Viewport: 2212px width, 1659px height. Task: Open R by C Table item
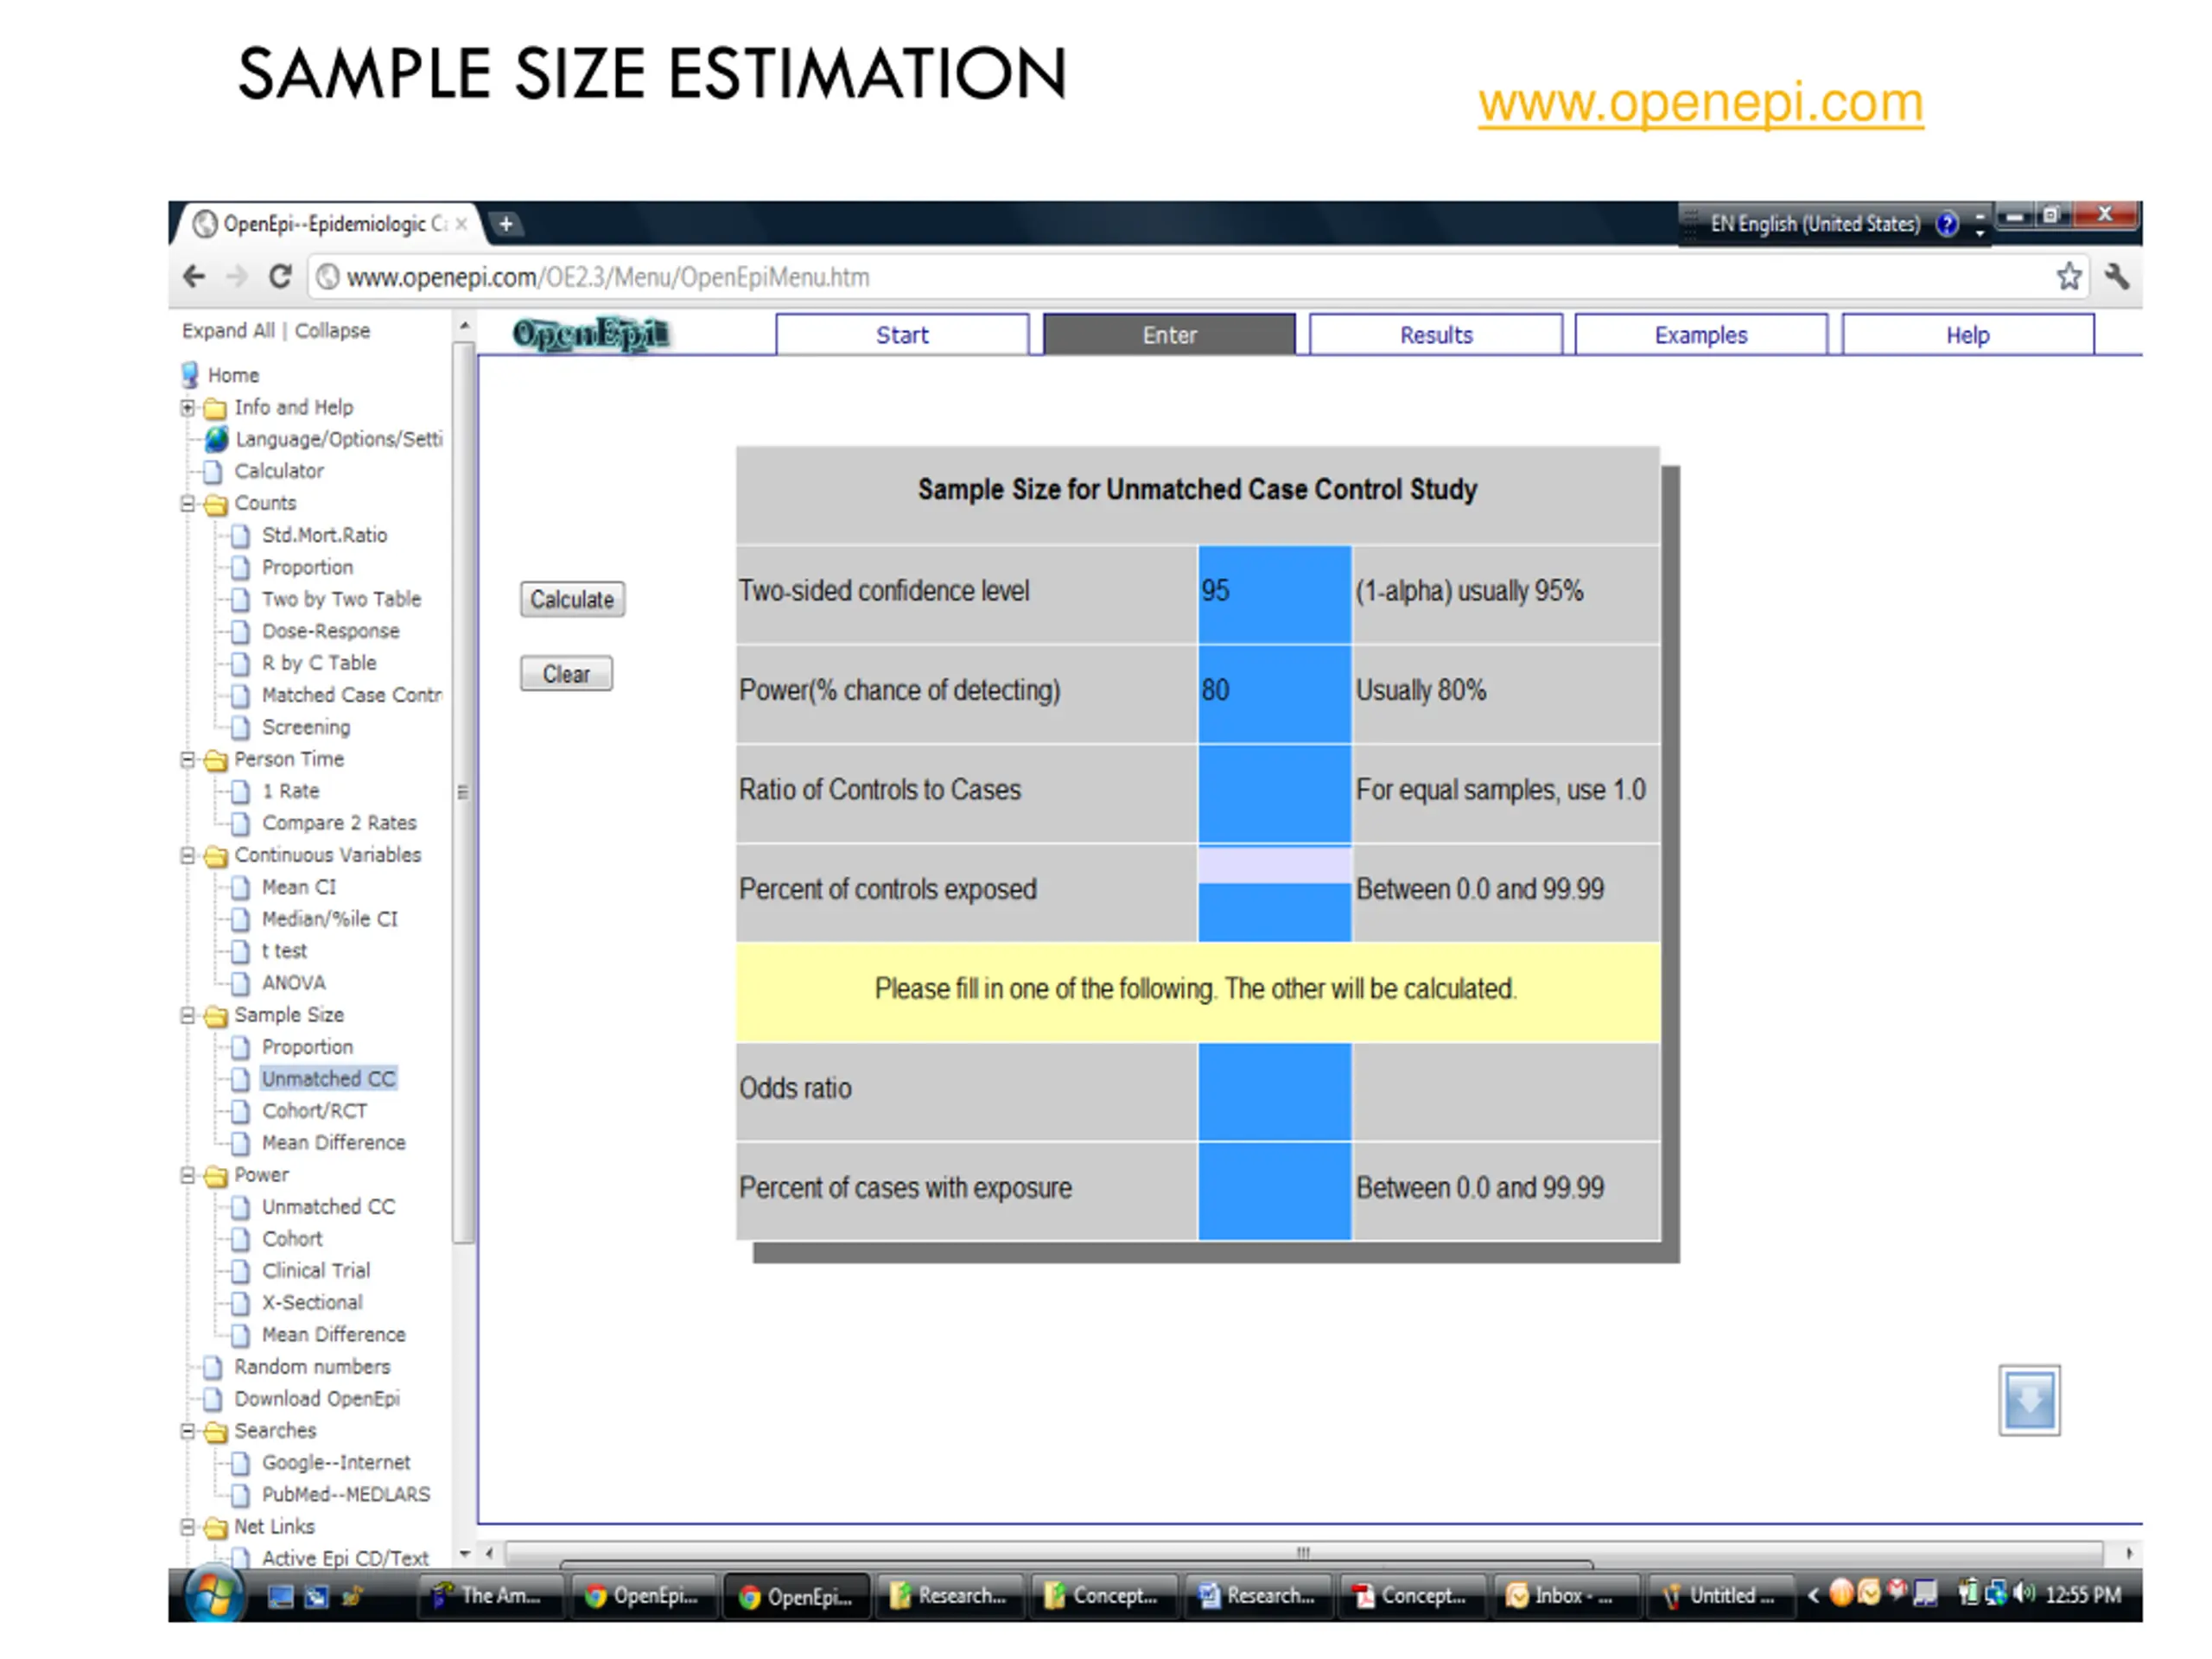pos(319,663)
